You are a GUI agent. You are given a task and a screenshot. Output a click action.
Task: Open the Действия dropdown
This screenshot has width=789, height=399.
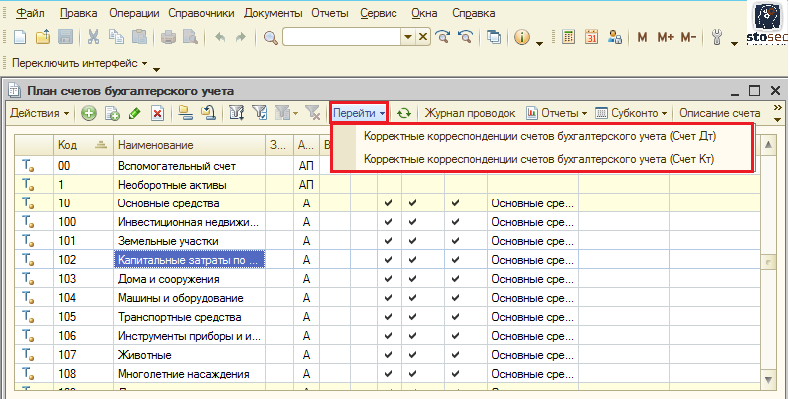pos(40,114)
